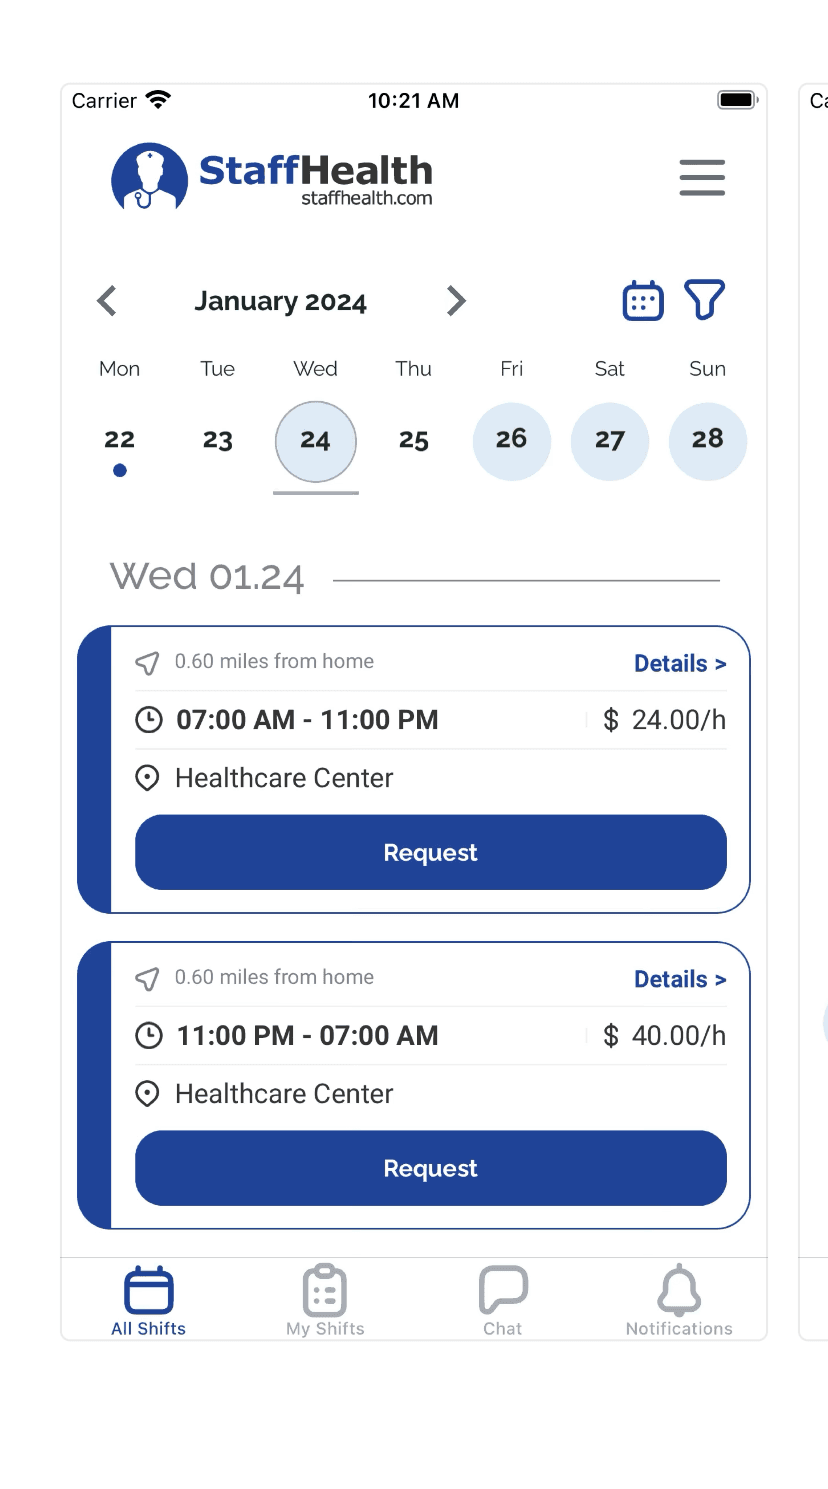Select Tuesday 23 in calendar
The height and width of the screenshot is (1489, 828).
[x=218, y=440]
